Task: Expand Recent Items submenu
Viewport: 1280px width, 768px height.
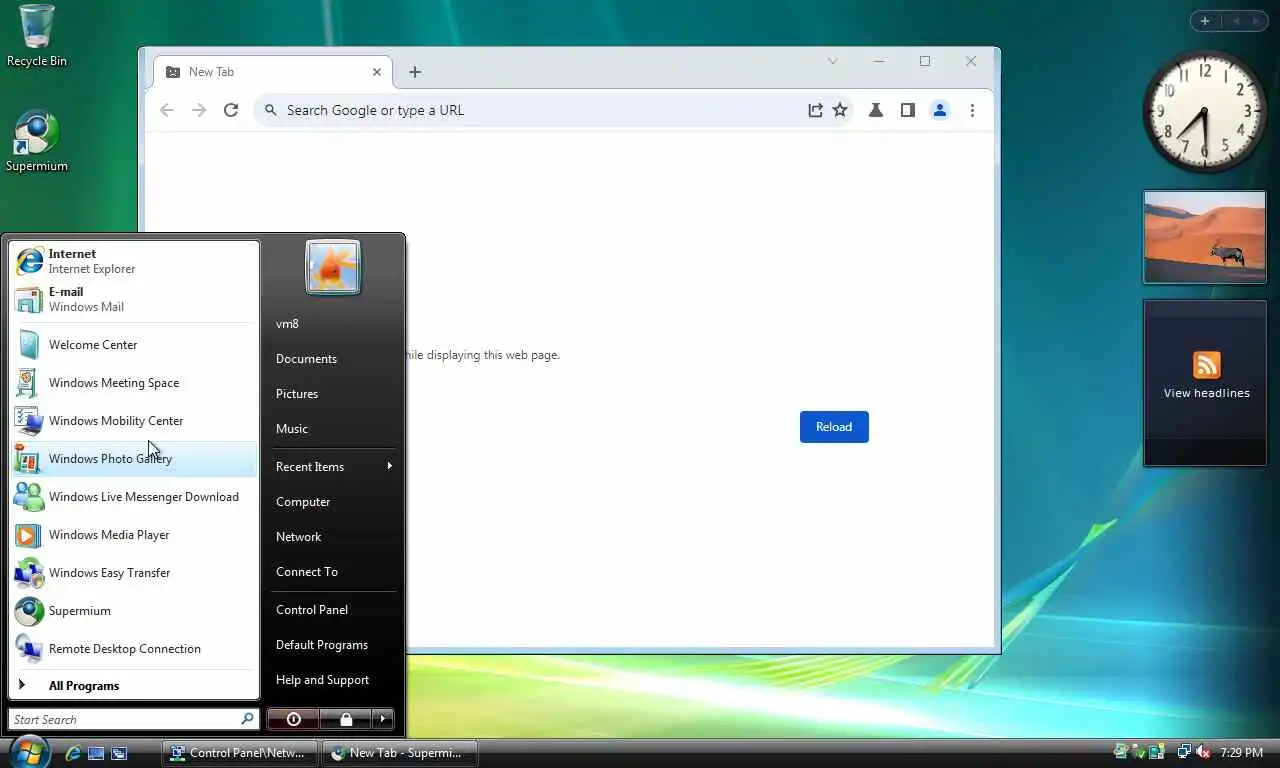Action: point(334,467)
